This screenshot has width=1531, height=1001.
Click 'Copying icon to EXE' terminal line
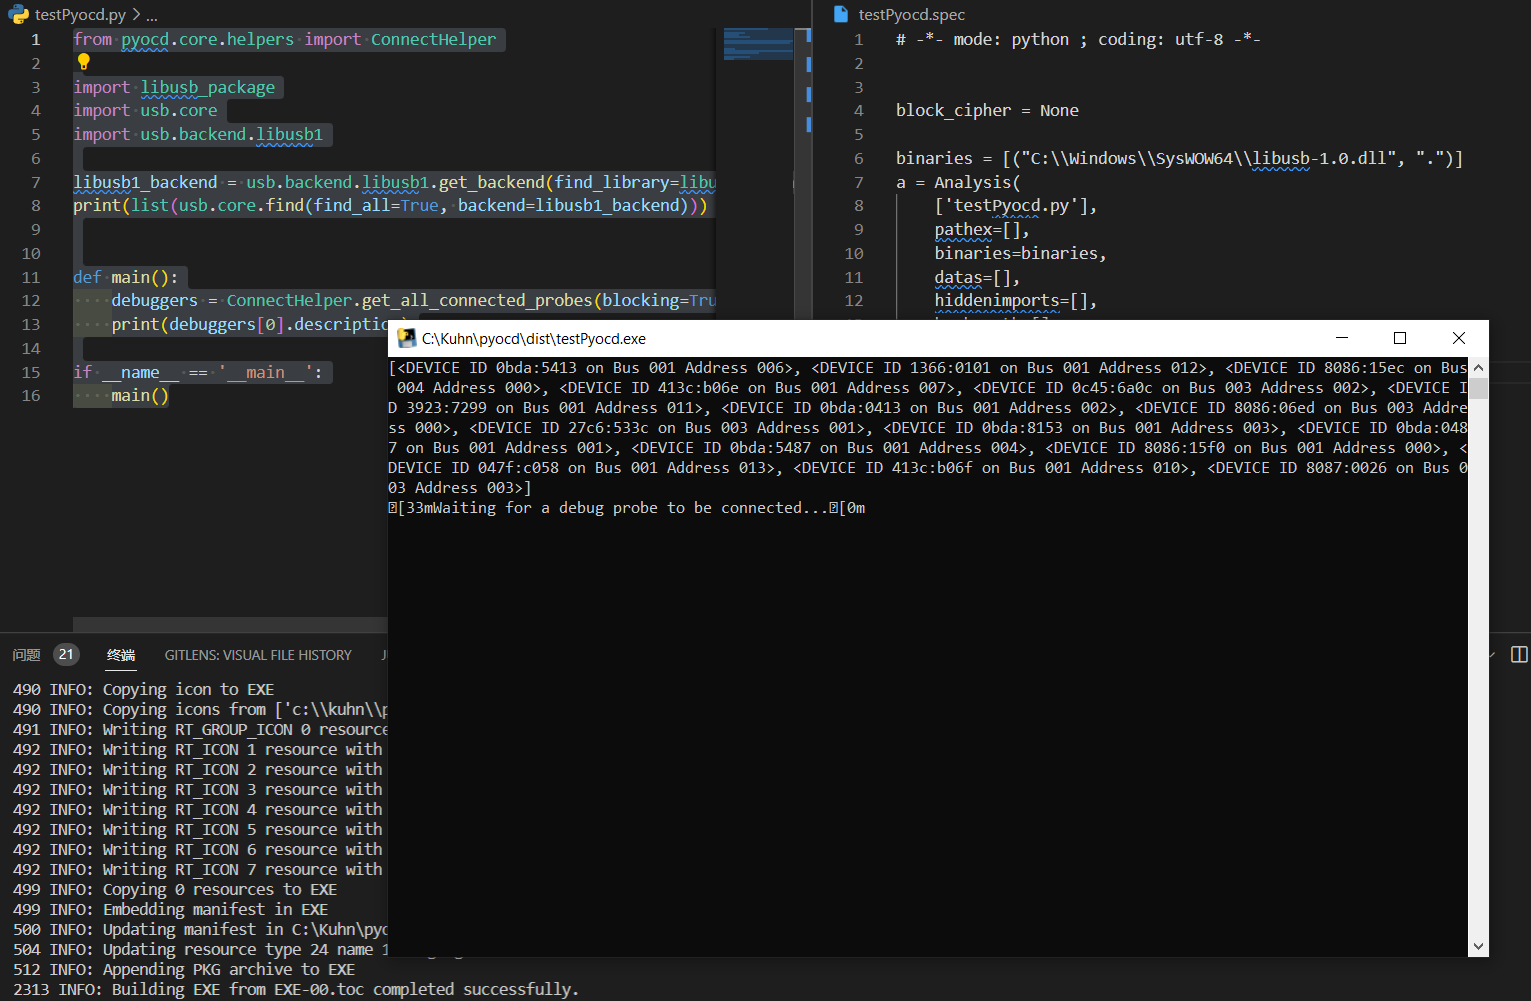click(x=188, y=690)
